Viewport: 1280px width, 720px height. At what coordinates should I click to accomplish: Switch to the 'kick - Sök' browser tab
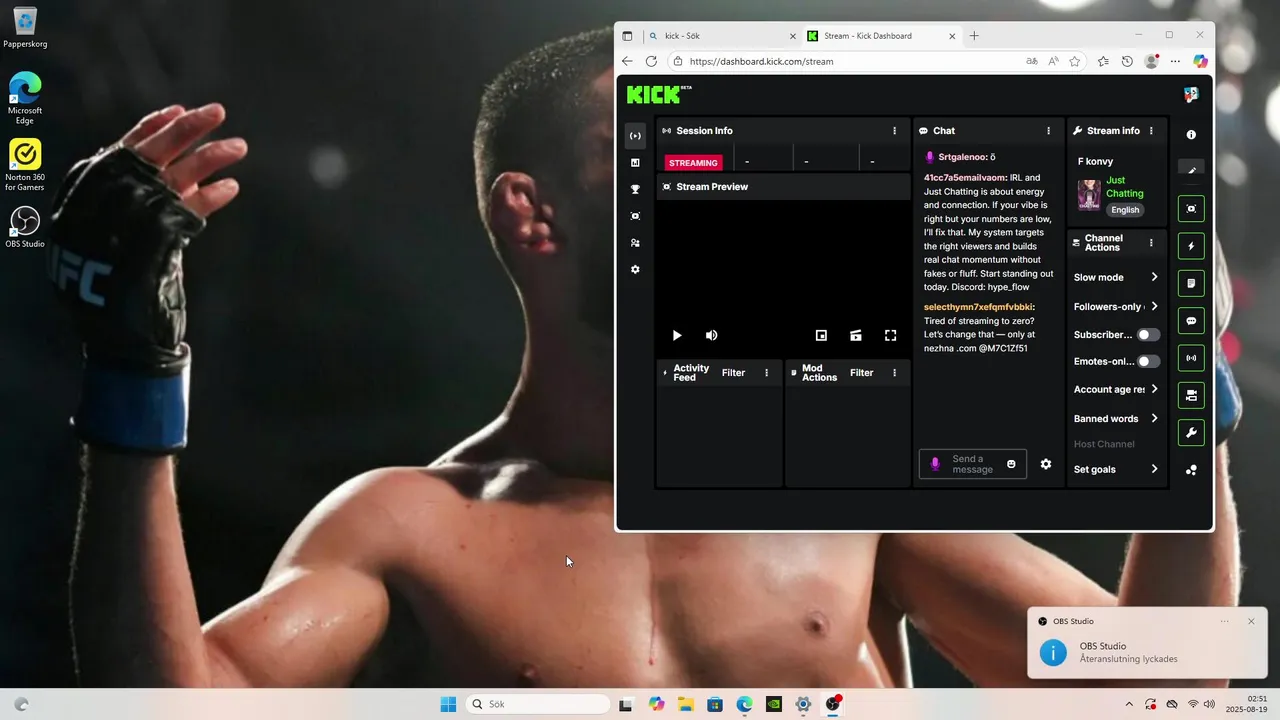[721, 36]
